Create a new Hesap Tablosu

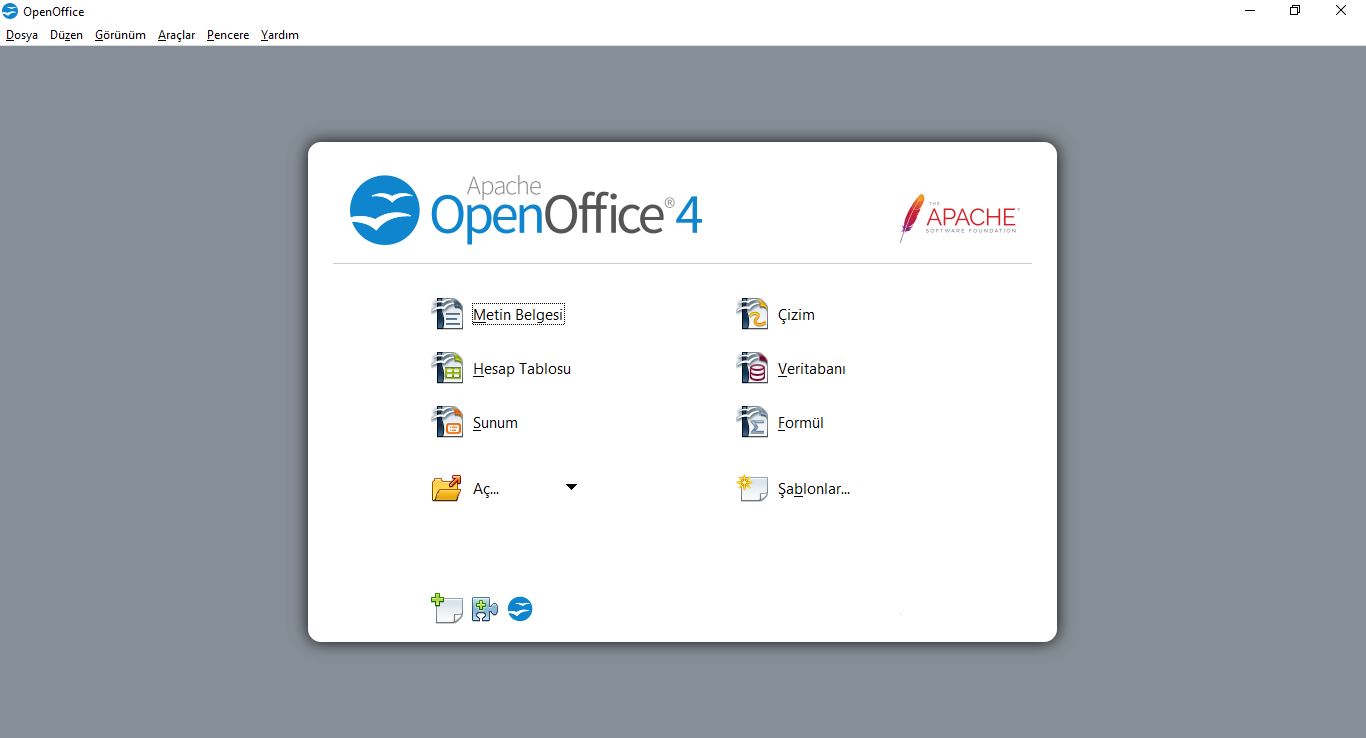coord(522,369)
